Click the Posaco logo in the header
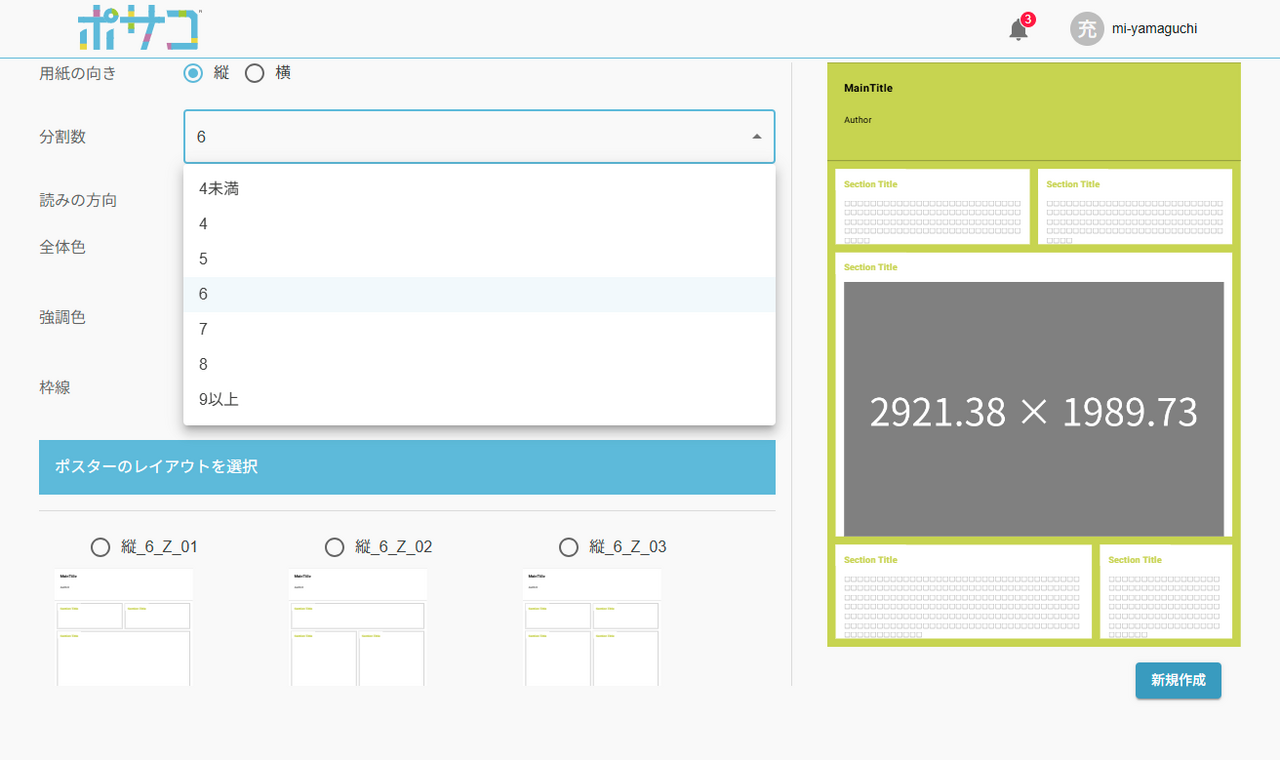Viewport: 1280px width, 760px height. pyautogui.click(x=139, y=28)
